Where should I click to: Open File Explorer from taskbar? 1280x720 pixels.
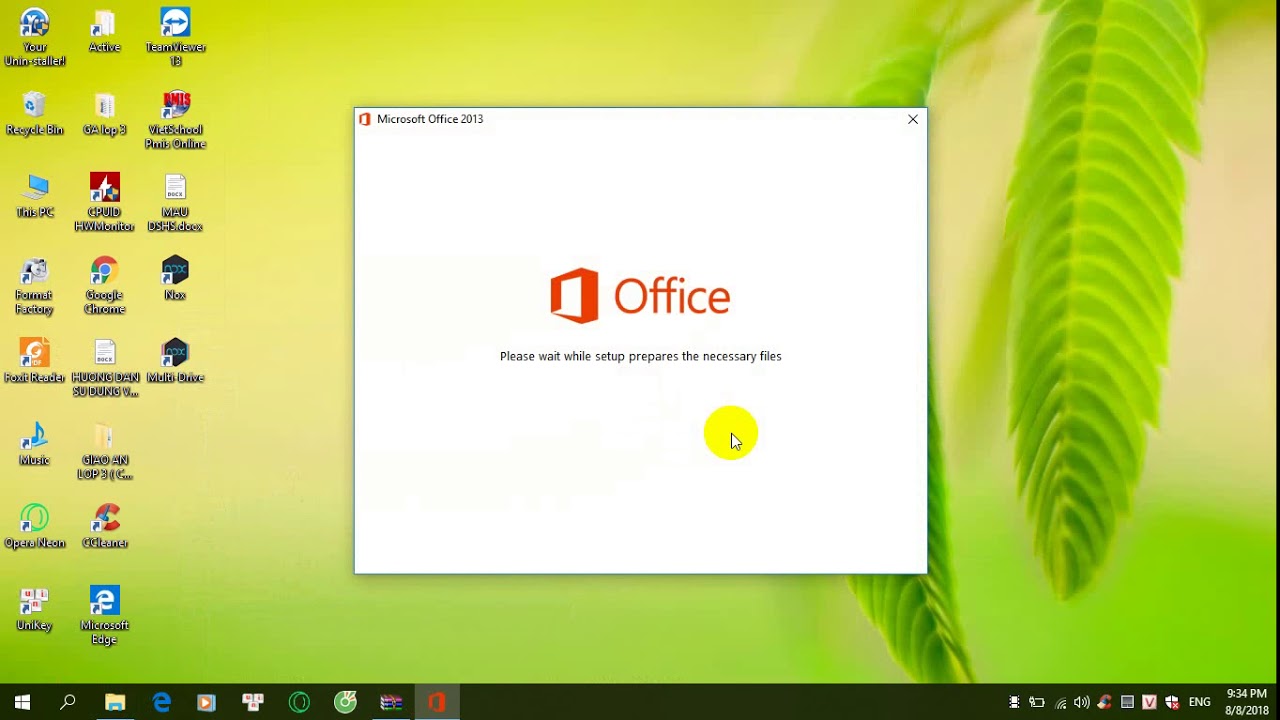coord(115,702)
